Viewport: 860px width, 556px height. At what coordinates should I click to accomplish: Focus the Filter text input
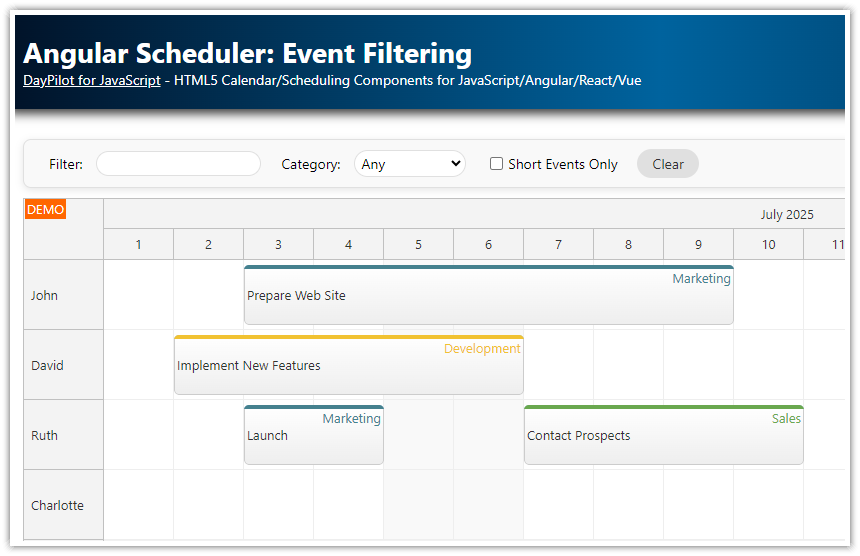pyautogui.click(x=178, y=164)
